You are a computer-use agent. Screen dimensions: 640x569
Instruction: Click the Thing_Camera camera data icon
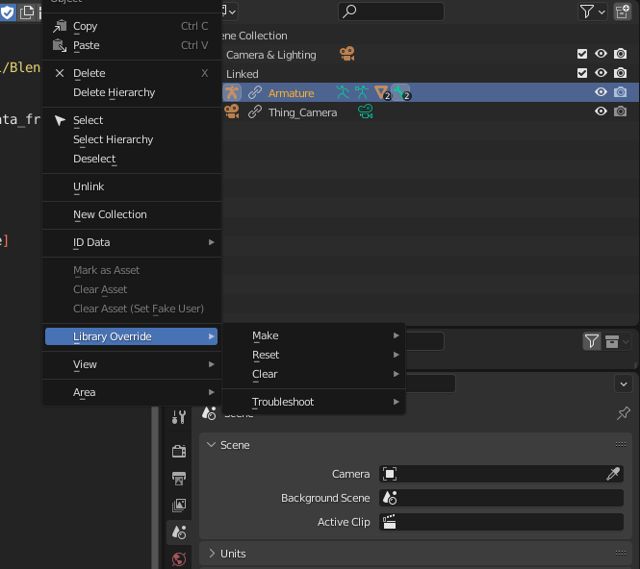click(x=365, y=111)
